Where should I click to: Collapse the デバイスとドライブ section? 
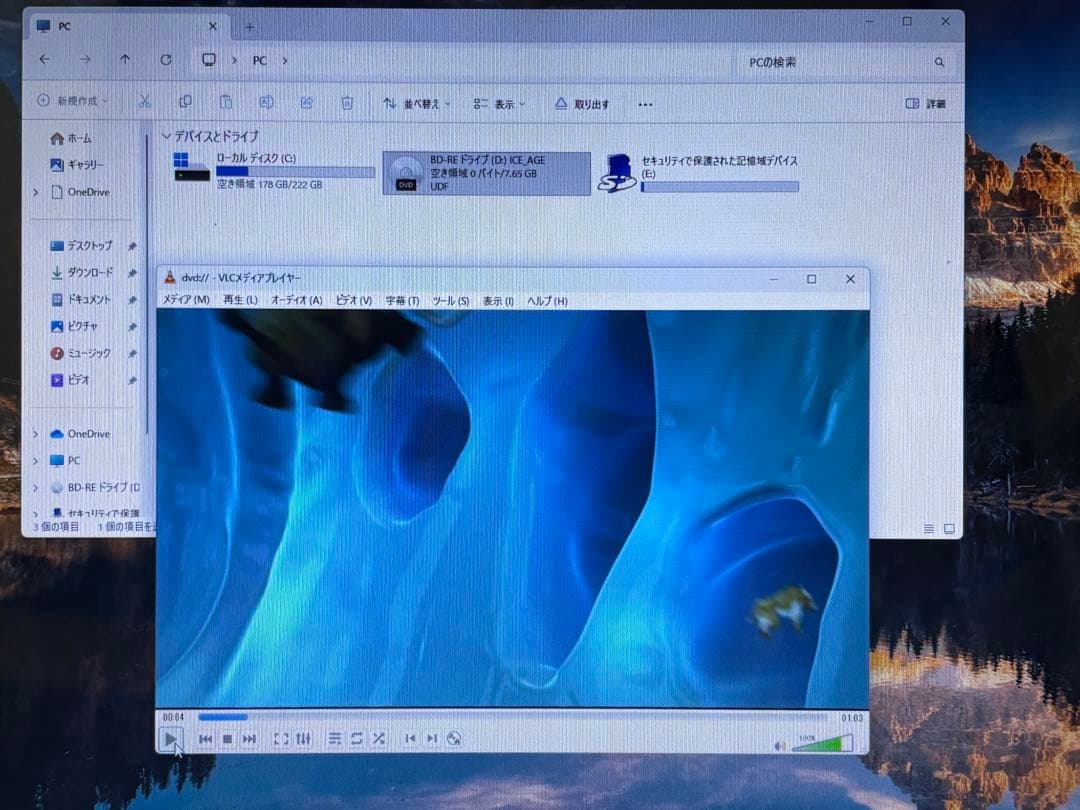coord(166,136)
